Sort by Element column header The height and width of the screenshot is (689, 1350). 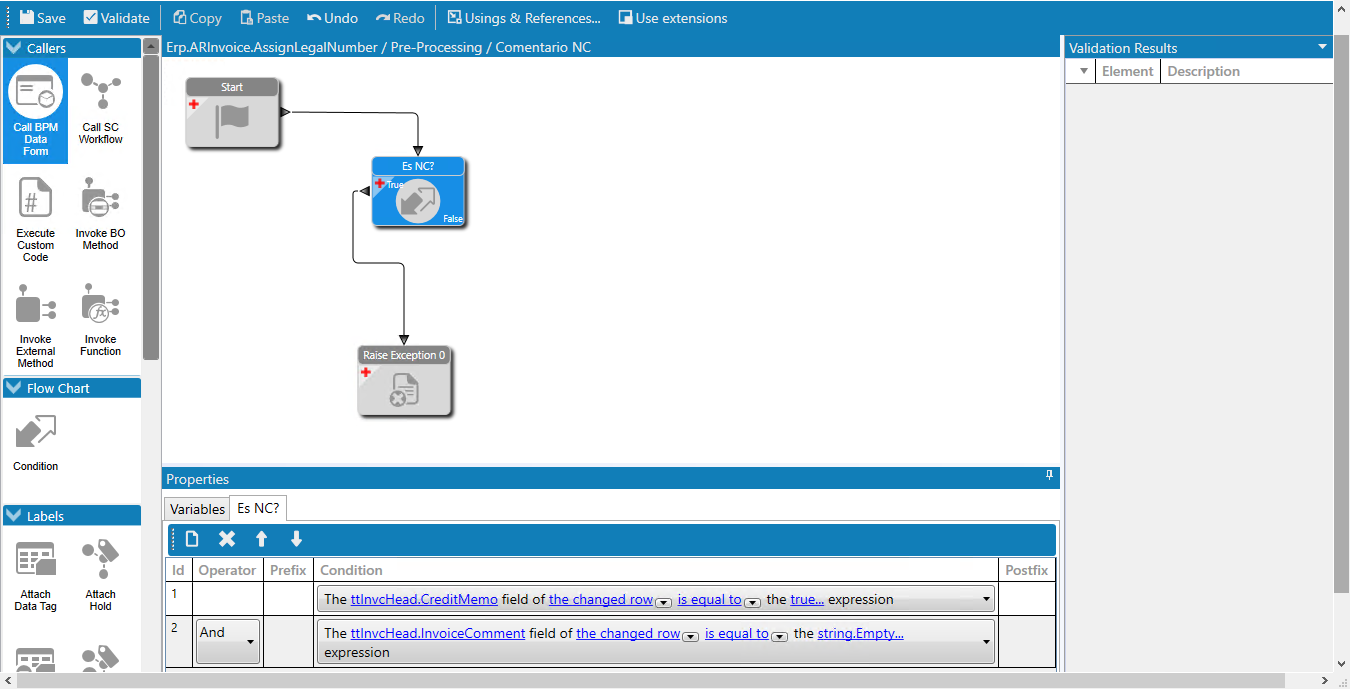click(1127, 71)
